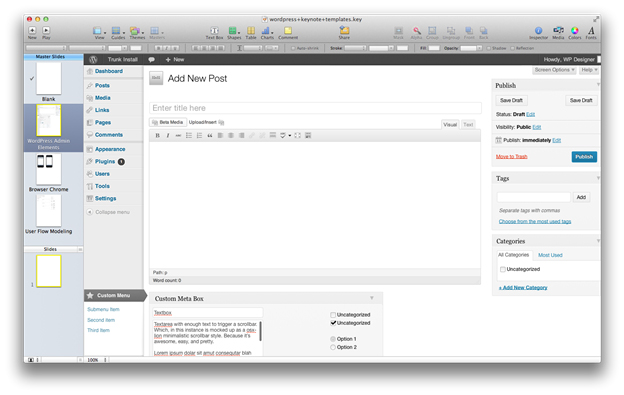
Task: Click the Alpha tool icon
Action: [x=416, y=31]
